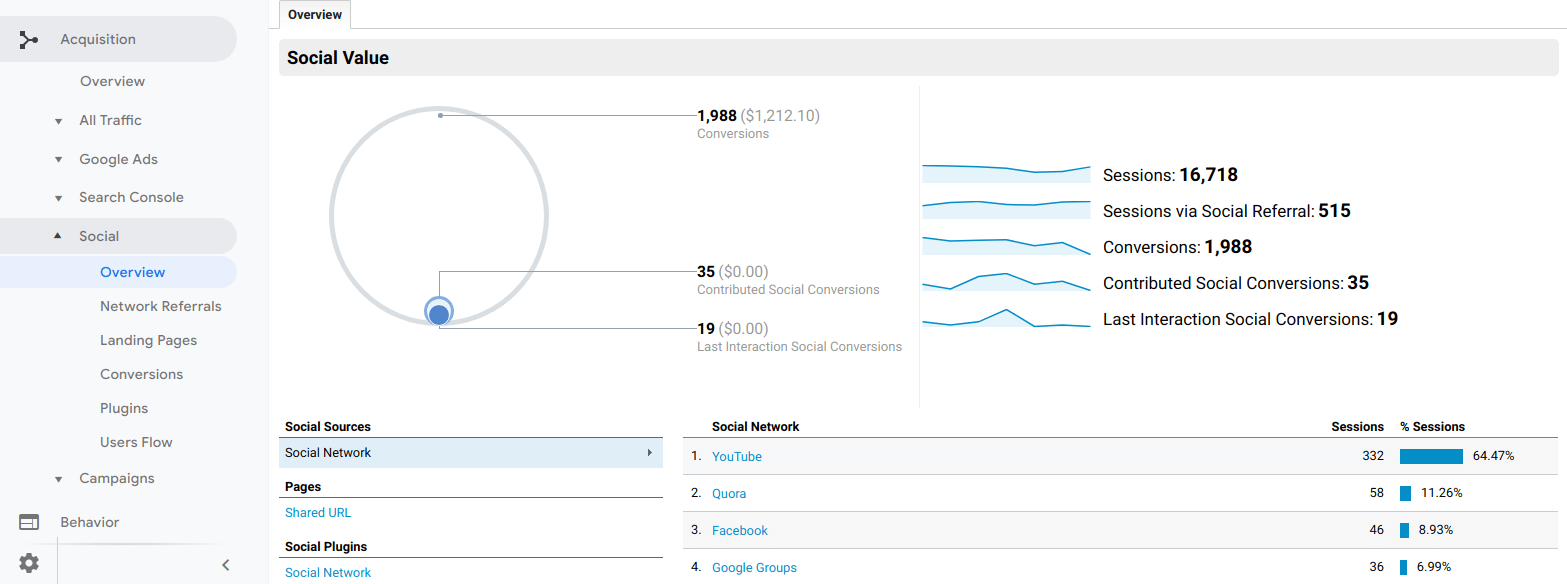Open the Users Flow report
Viewport: 1567px width, 584px height.
tap(136, 442)
